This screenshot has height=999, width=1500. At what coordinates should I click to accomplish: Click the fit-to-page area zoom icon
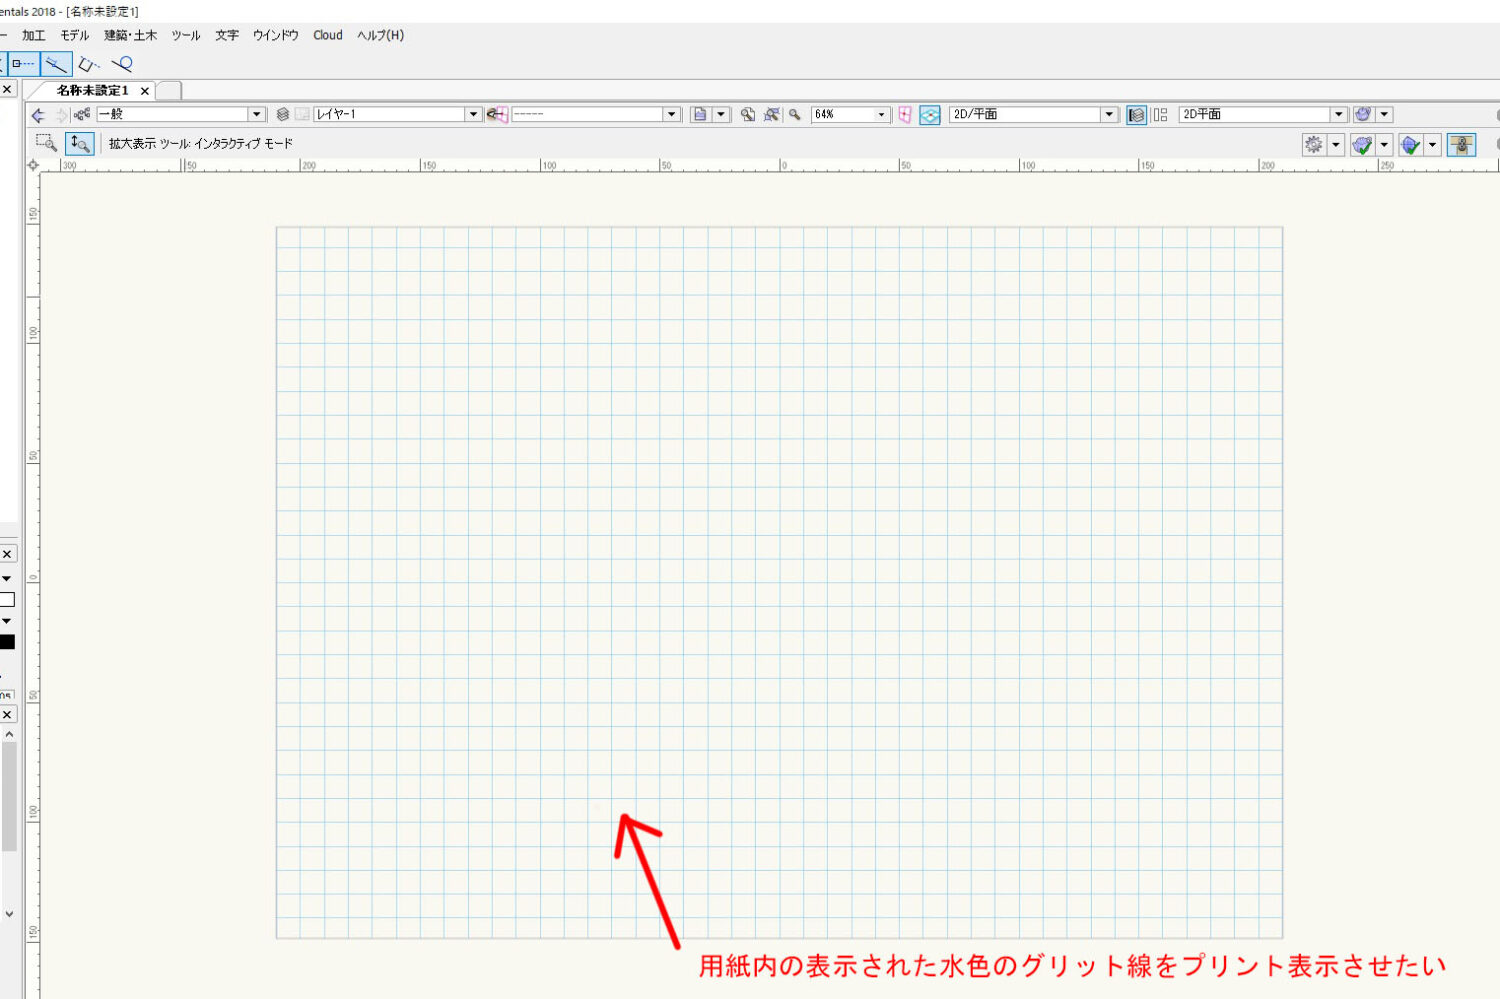[x=748, y=115]
